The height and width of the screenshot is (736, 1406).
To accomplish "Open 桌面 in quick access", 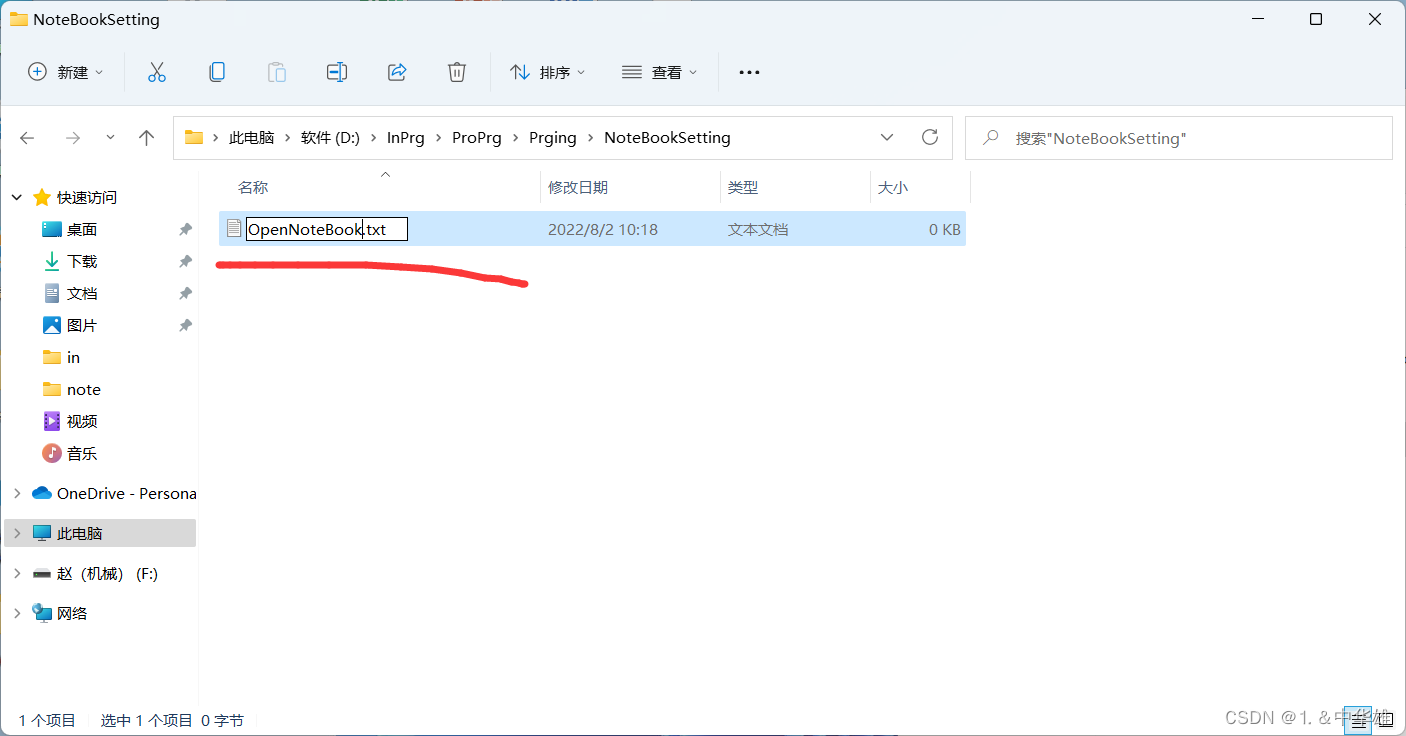I will pyautogui.click(x=82, y=229).
